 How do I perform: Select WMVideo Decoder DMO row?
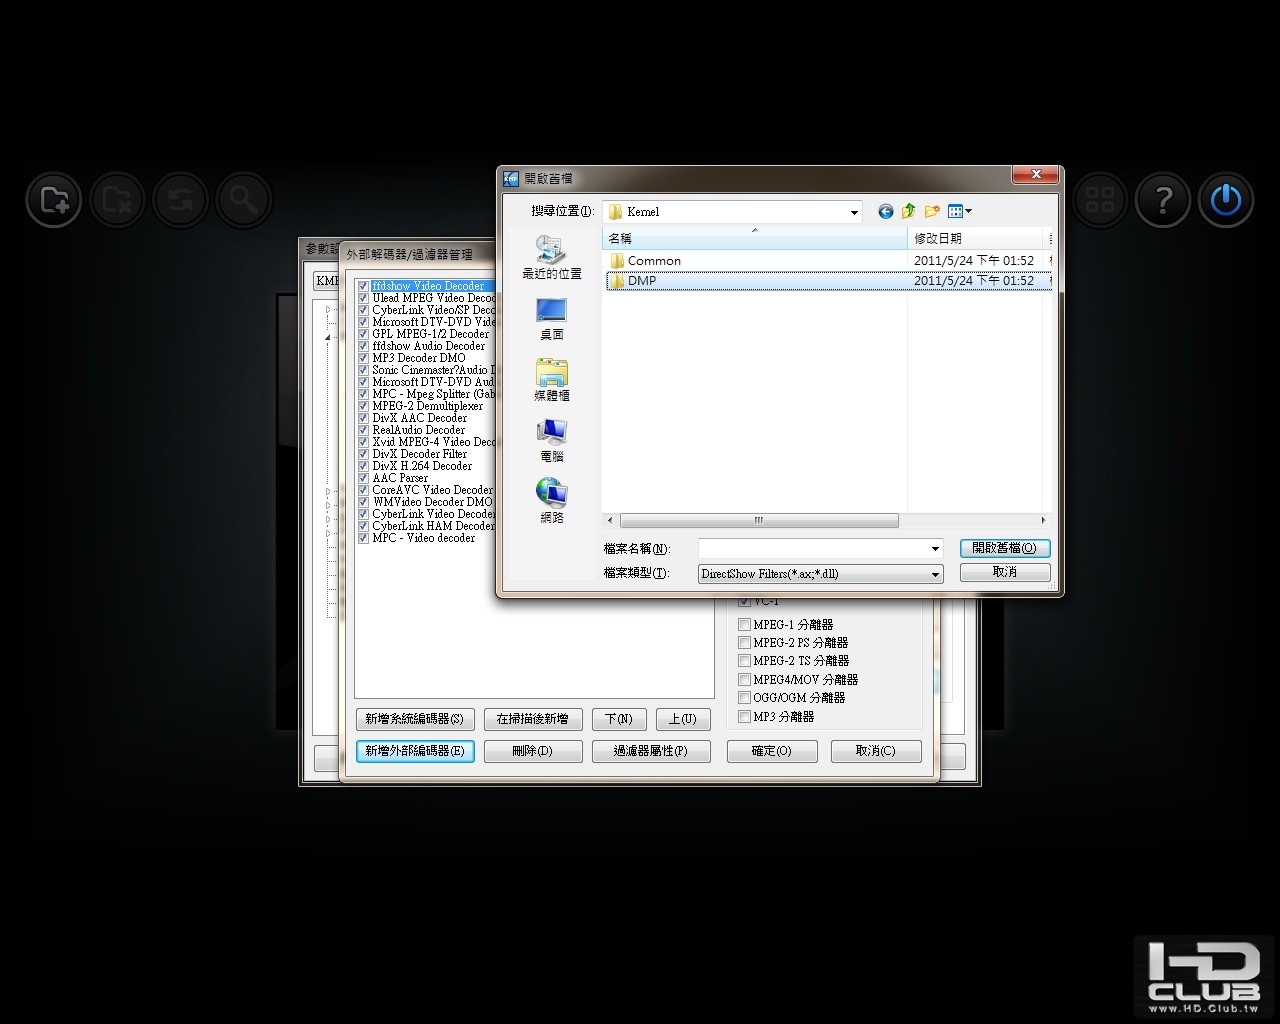432,502
